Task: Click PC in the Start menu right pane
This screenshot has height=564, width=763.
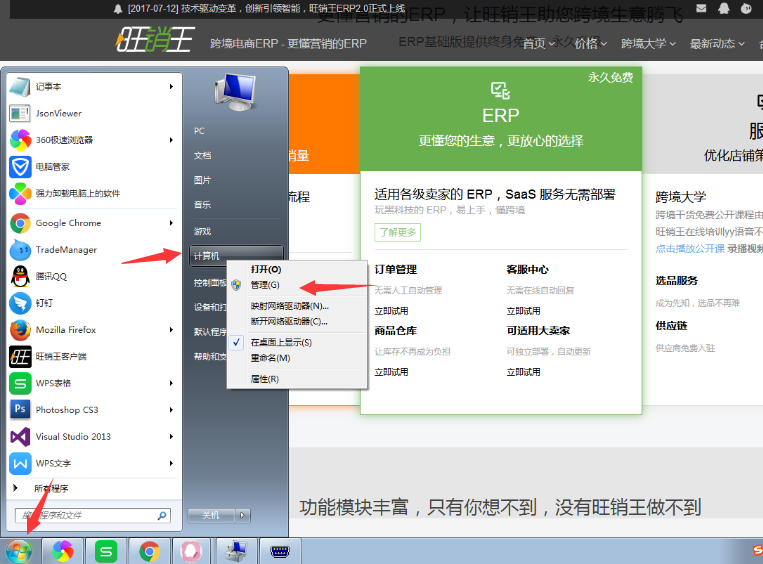Action: (199, 131)
